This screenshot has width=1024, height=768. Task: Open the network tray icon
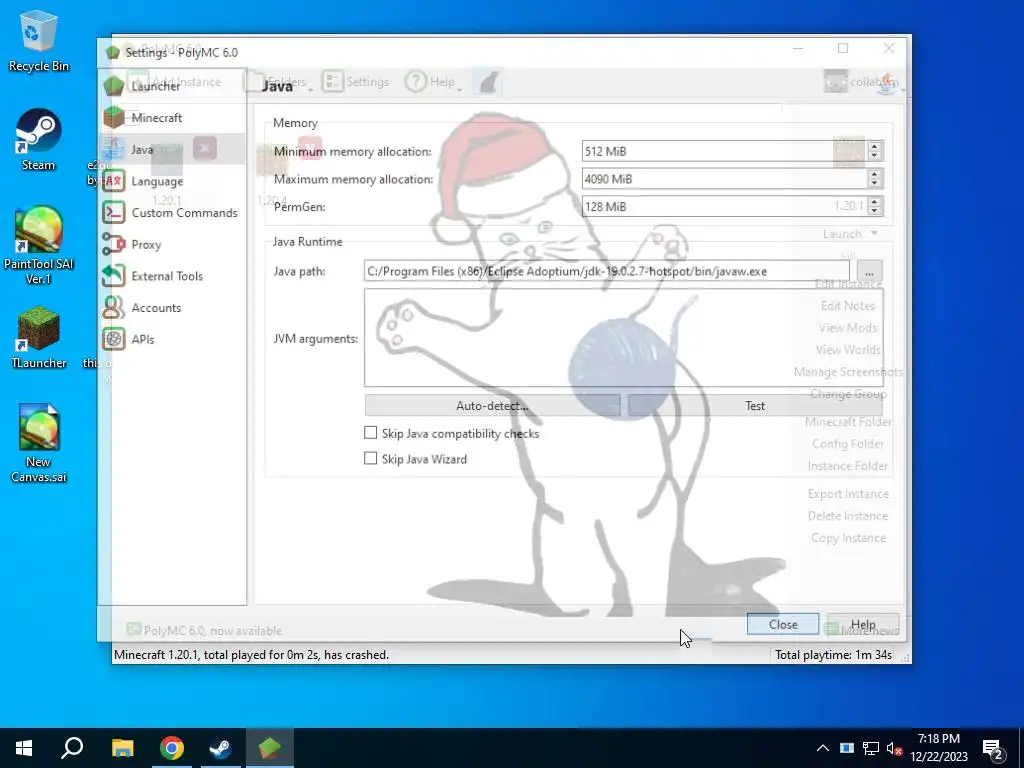click(x=871, y=748)
